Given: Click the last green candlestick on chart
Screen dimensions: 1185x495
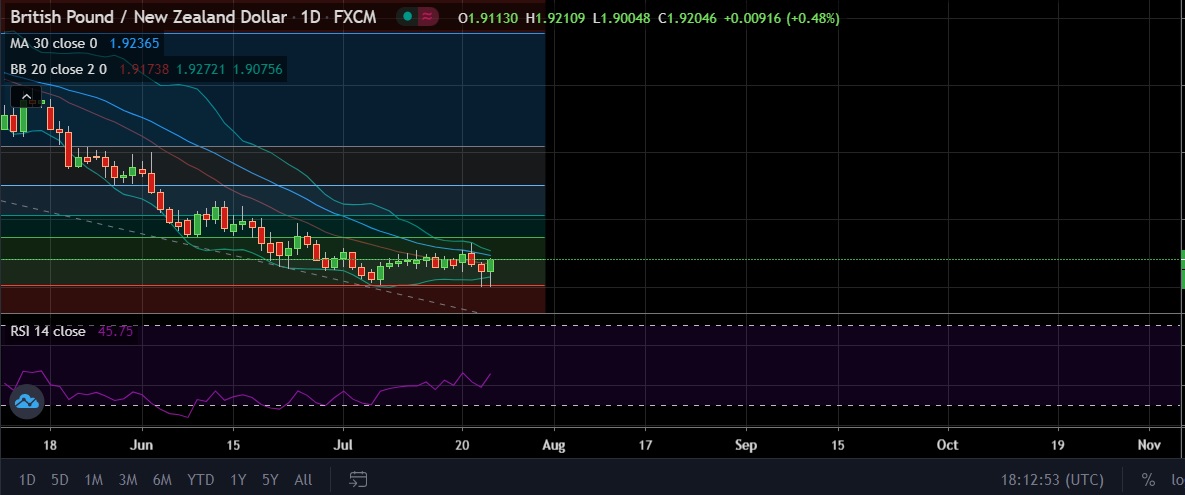Looking at the screenshot, I should click(490, 266).
